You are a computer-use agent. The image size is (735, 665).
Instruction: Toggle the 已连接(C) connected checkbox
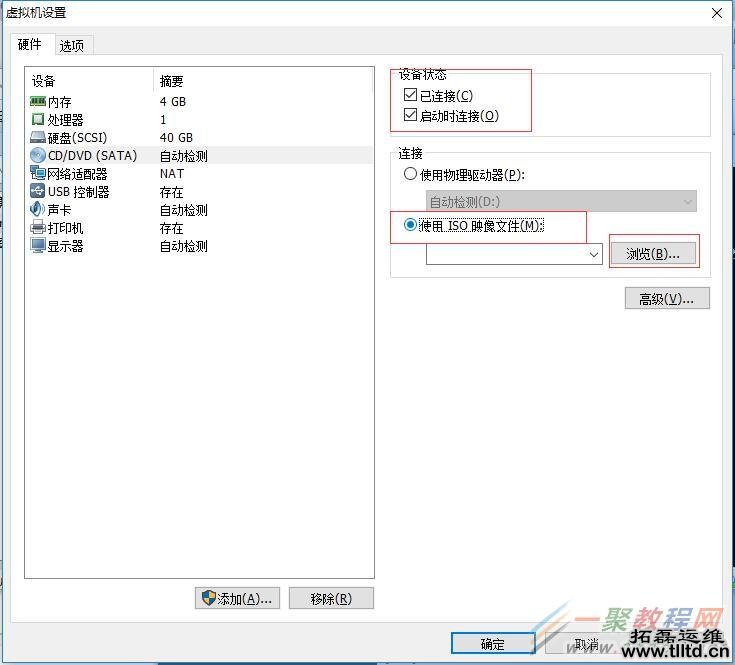[x=410, y=95]
